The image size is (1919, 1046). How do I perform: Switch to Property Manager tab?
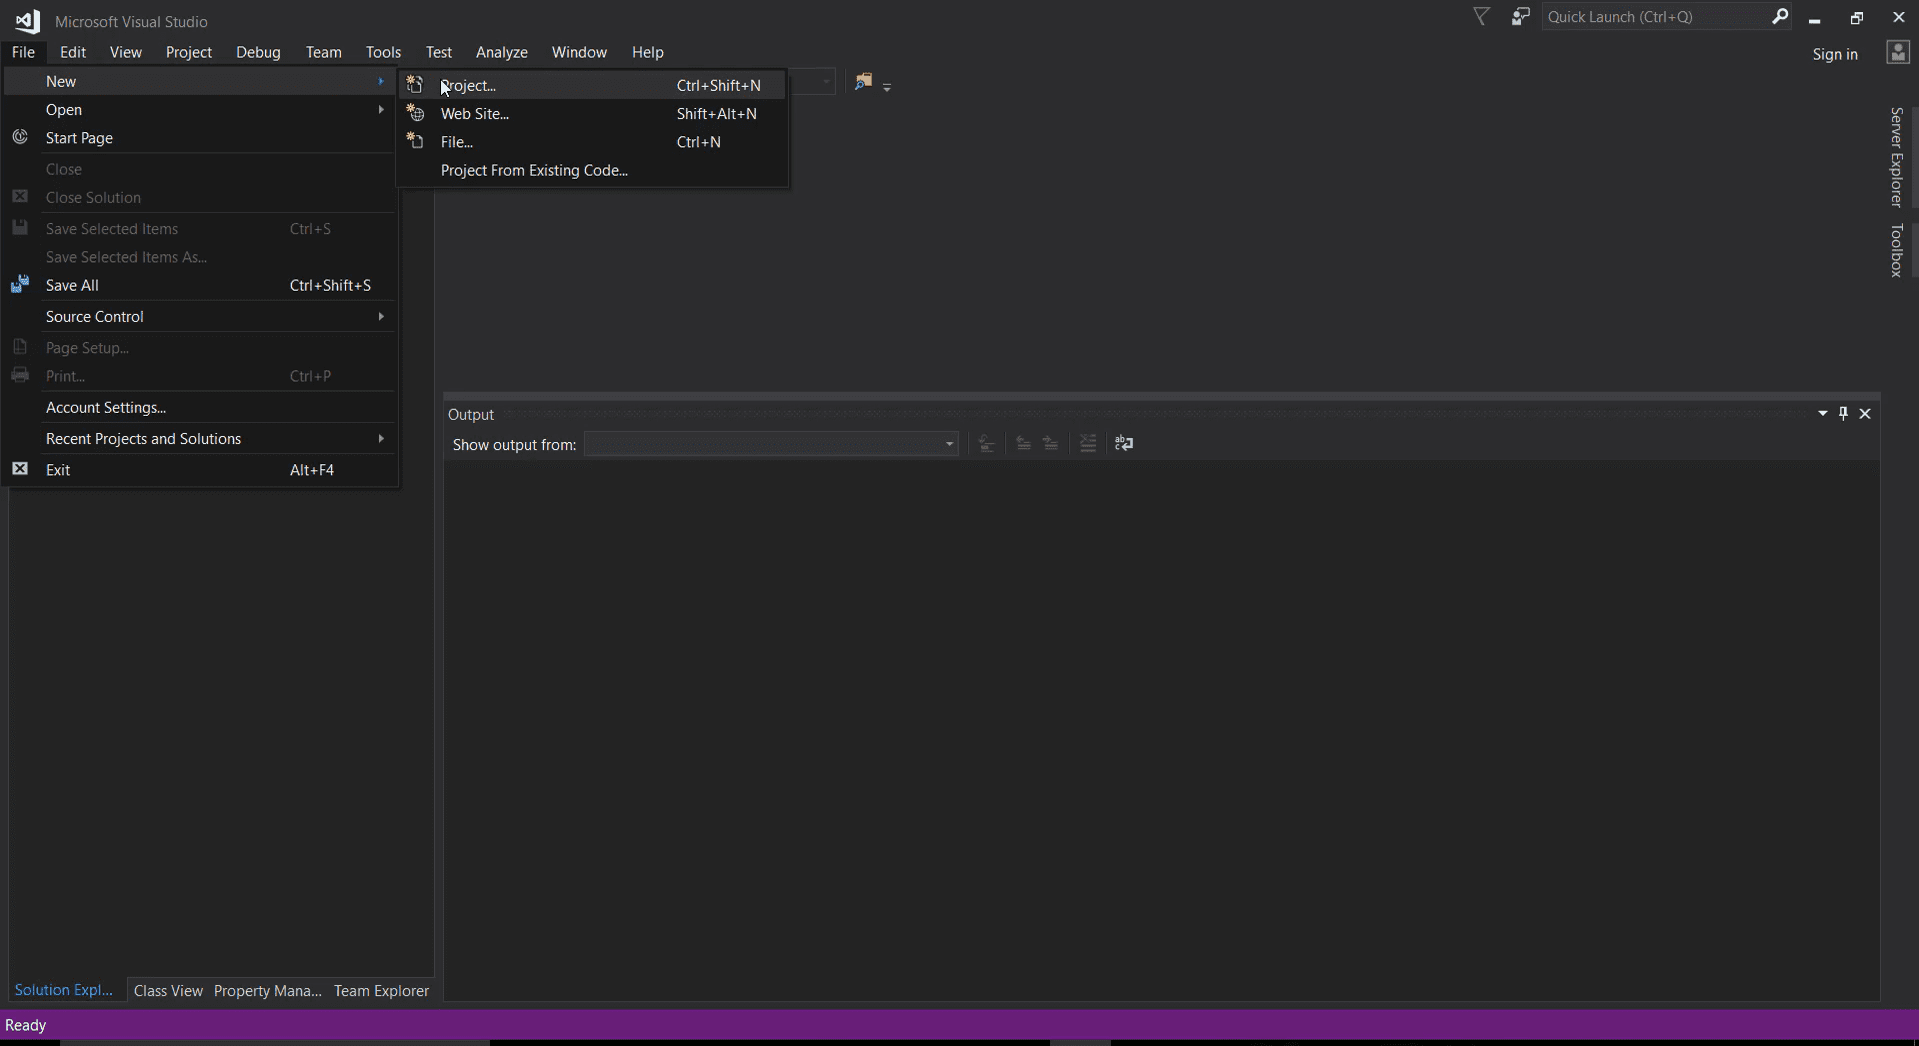(268, 990)
